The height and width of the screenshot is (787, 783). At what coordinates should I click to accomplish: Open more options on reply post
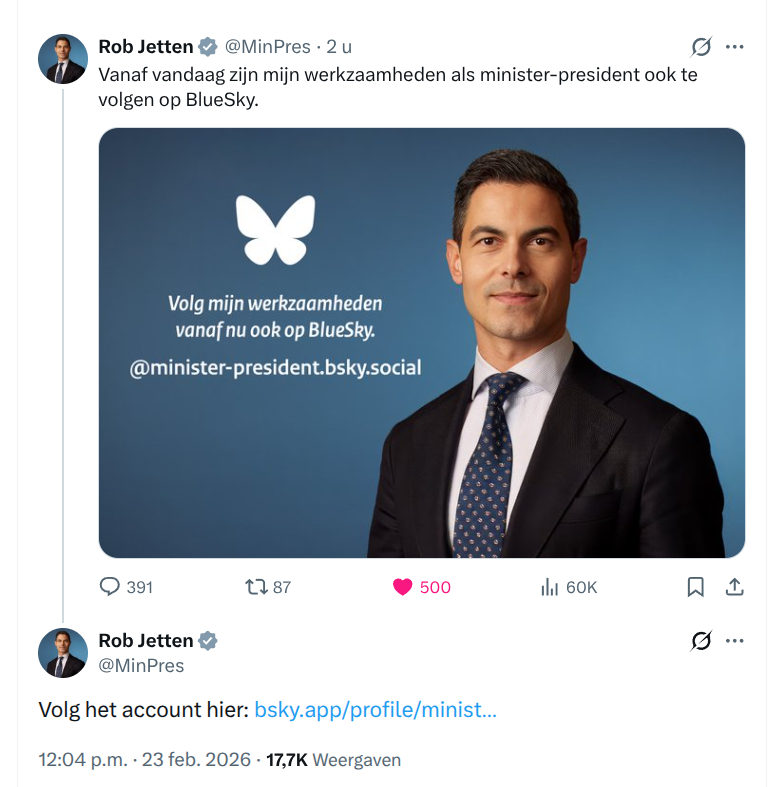735,641
